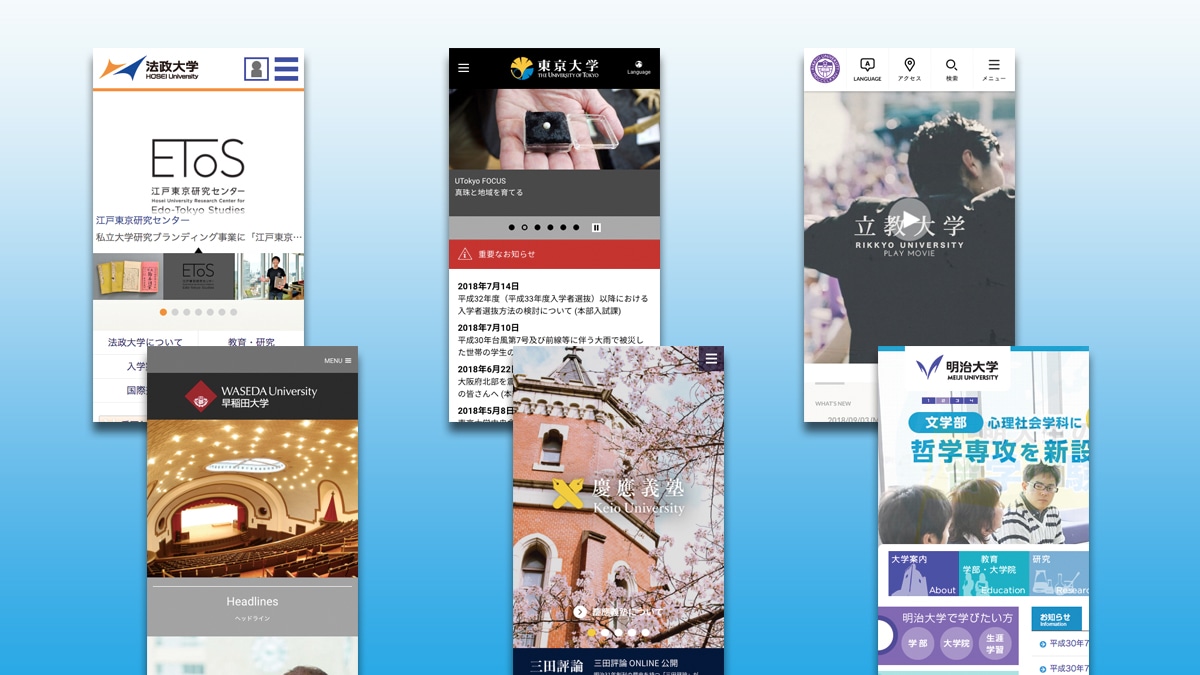Screen dimensions: 1200x675
Task: Click the 慶應義塾について link
Action: point(626,611)
